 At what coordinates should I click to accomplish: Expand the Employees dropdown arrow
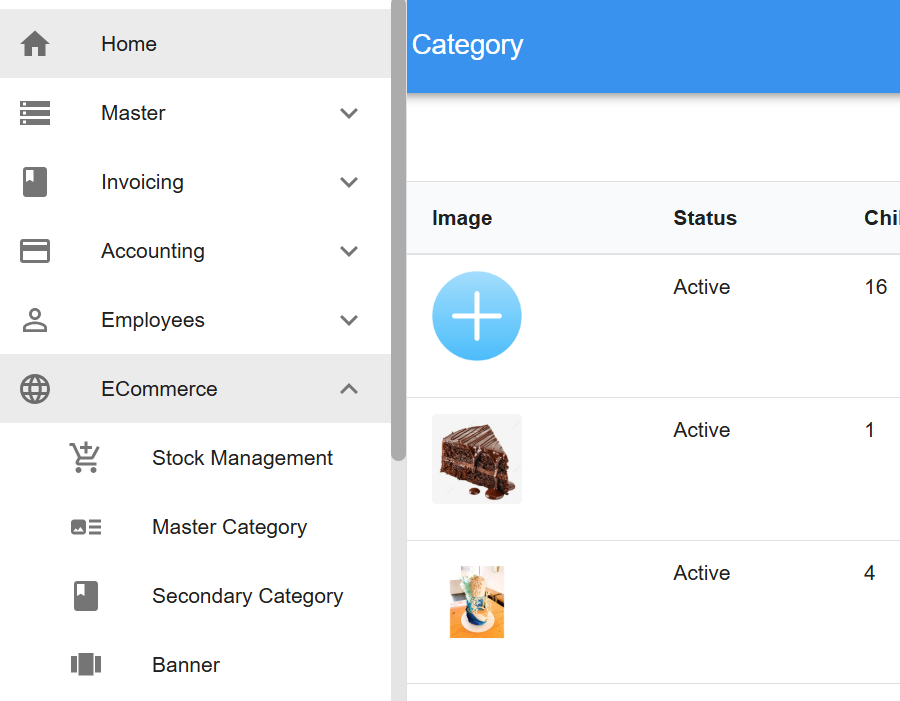[349, 320]
